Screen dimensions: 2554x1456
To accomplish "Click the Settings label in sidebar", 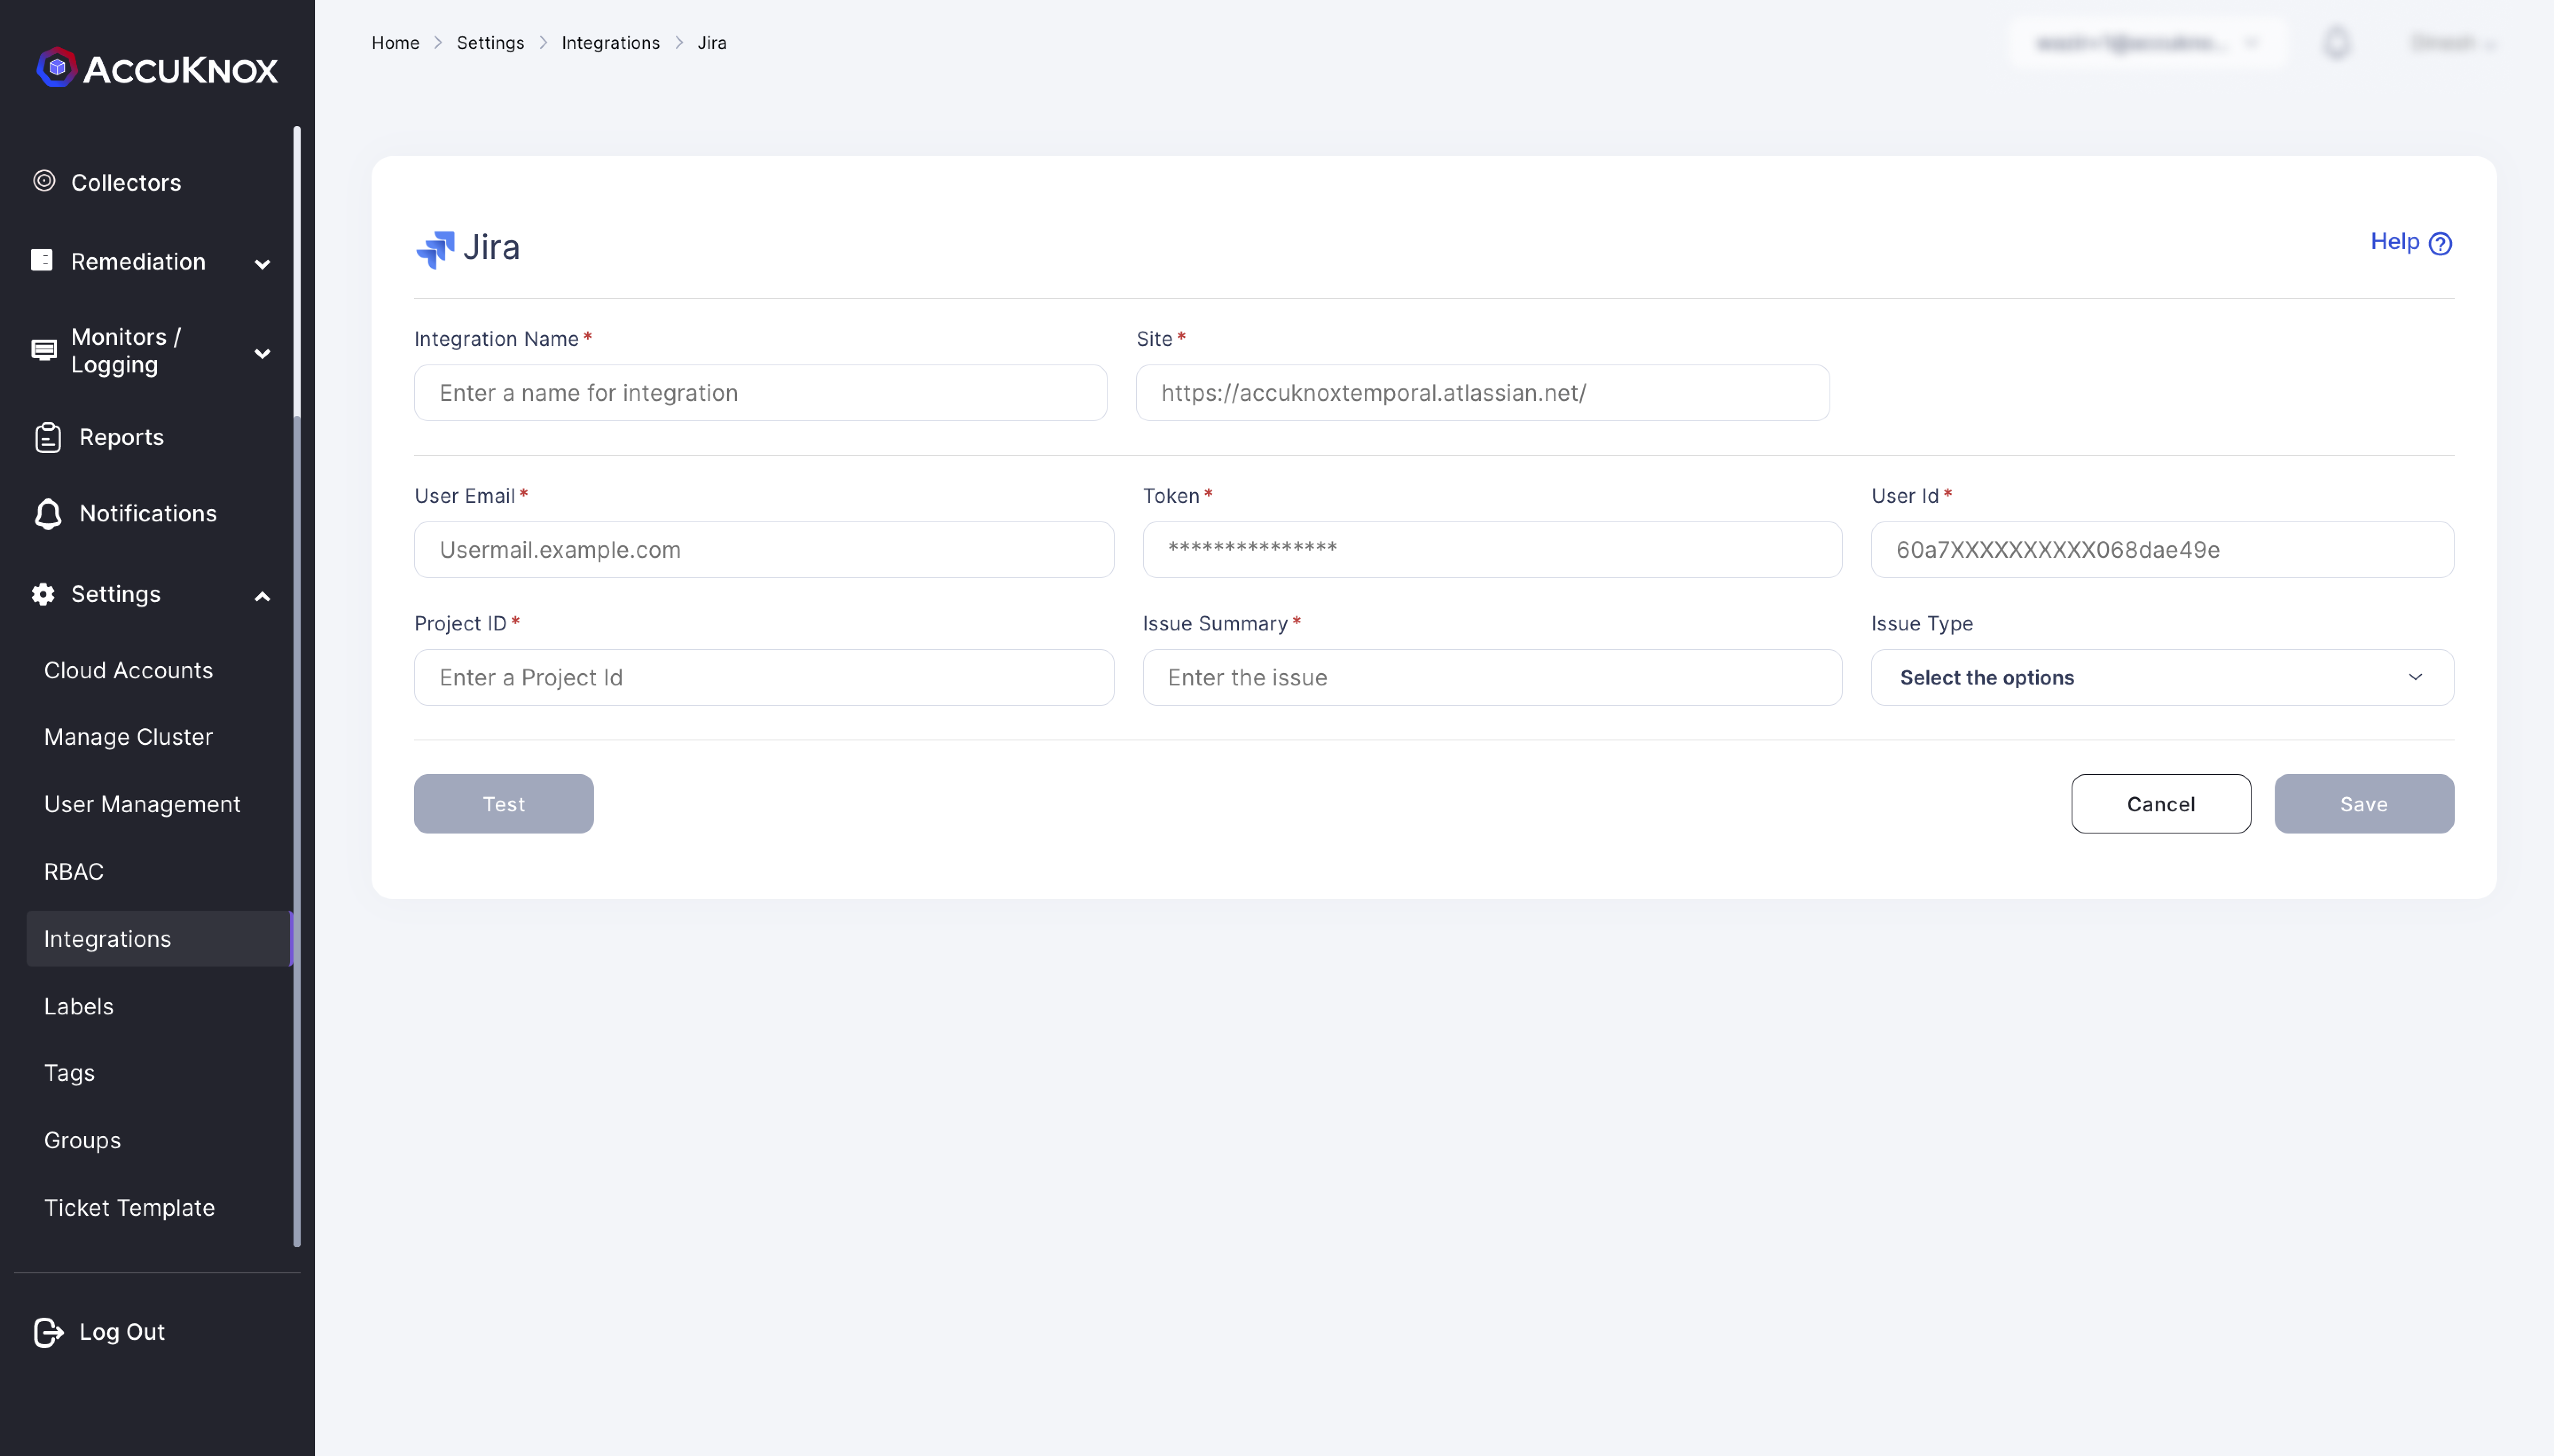I will [x=116, y=594].
